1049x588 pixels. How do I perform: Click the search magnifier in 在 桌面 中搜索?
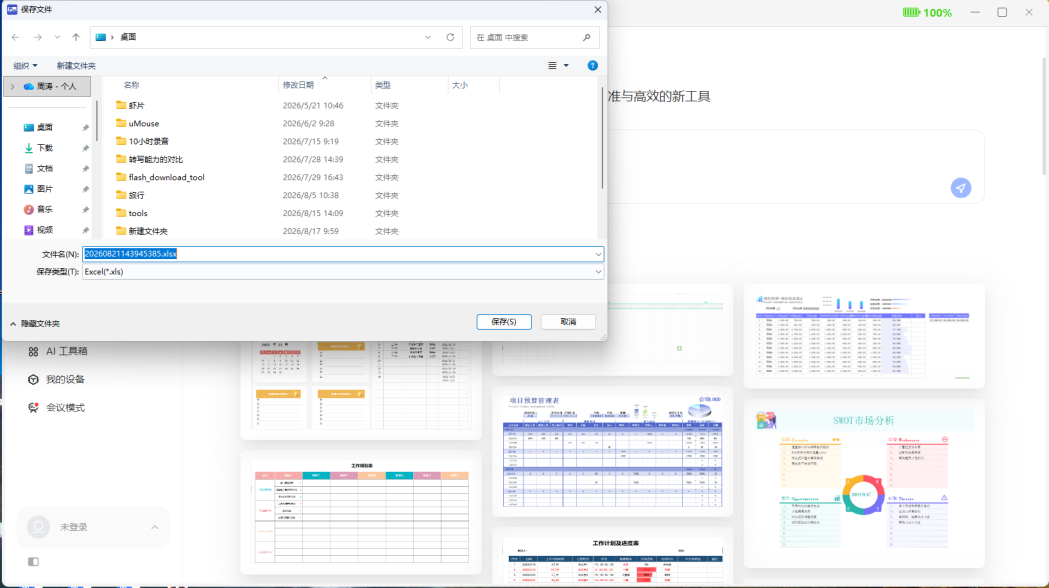[587, 37]
